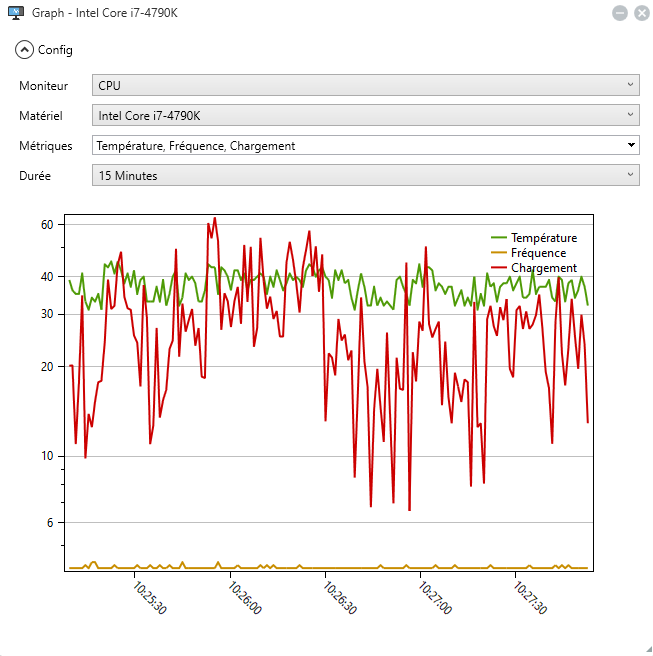Image resolution: width=653 pixels, height=656 pixels.
Task: Open the Matériel Intel Core i7-4790K dropdown
Action: (x=366, y=115)
